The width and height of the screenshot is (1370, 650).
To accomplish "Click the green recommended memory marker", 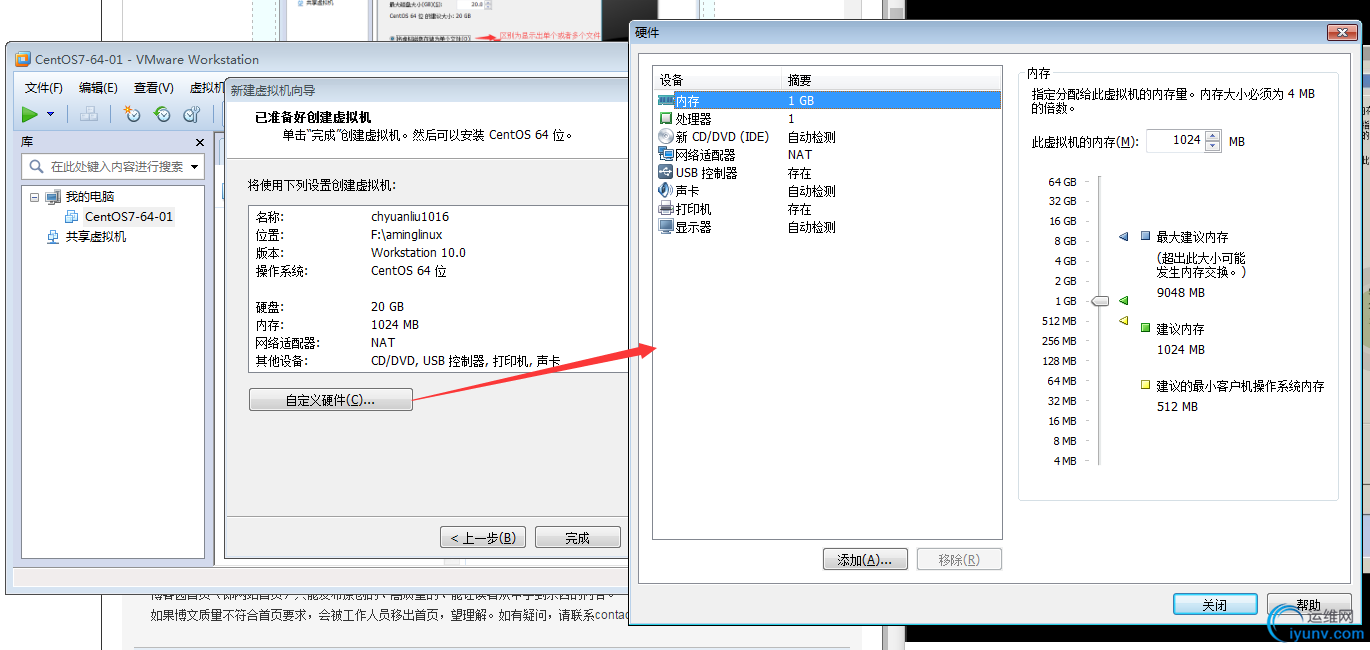I will coord(1123,300).
